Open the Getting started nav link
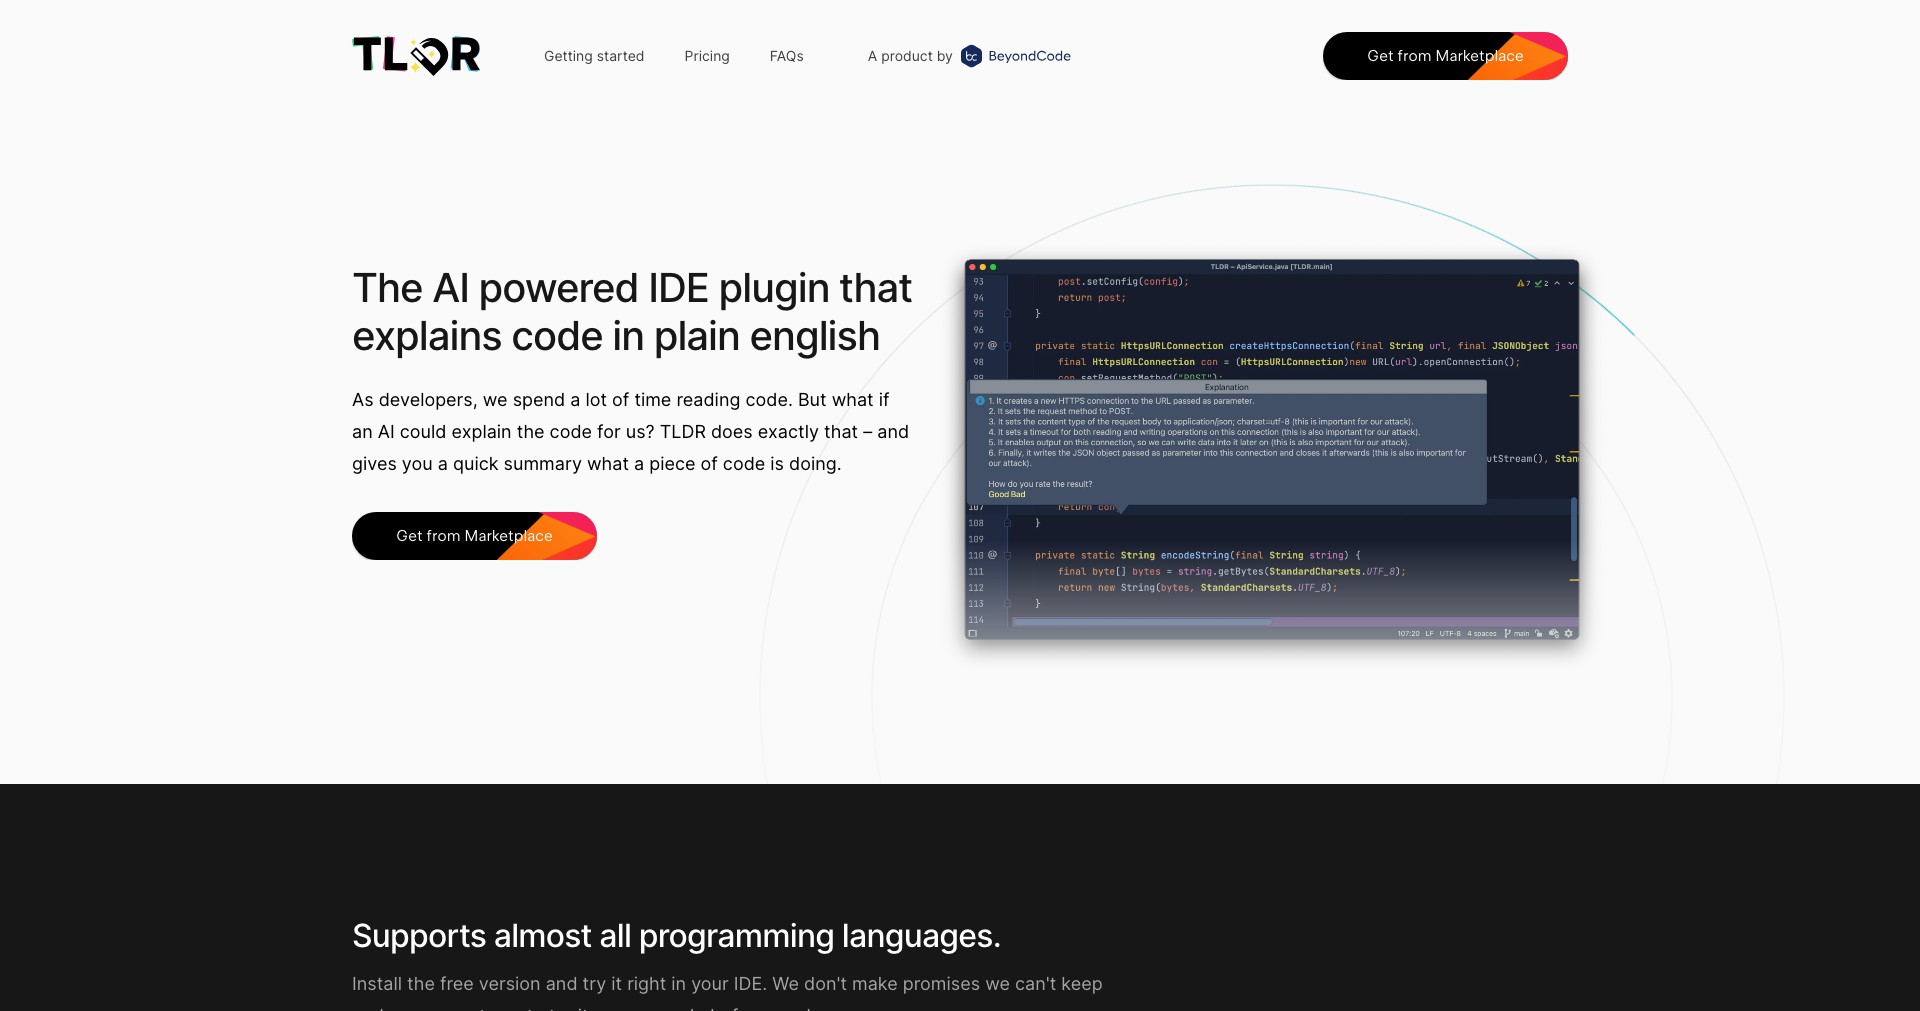Viewport: 1920px width, 1011px height. (x=594, y=56)
